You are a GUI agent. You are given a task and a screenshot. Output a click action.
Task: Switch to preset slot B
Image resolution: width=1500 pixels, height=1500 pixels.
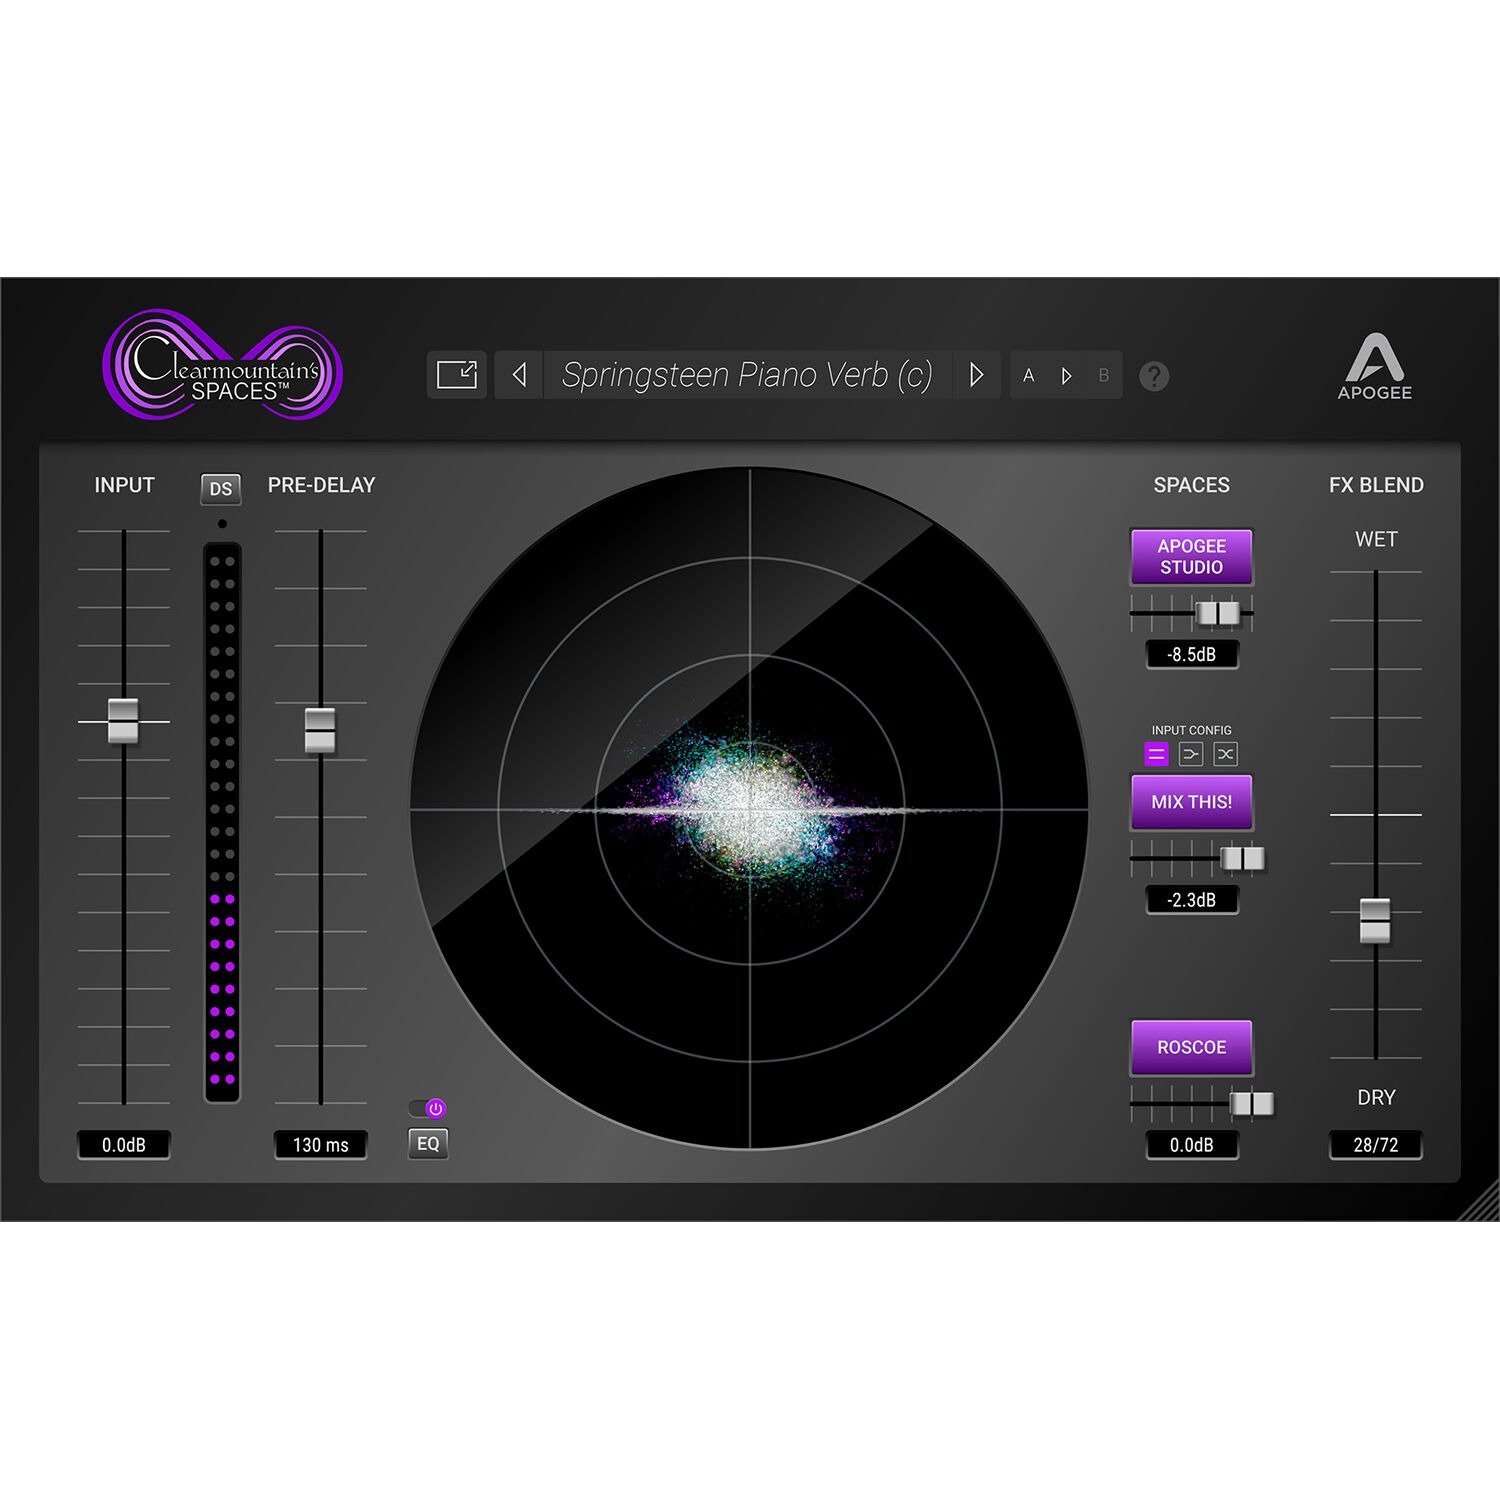1103,376
